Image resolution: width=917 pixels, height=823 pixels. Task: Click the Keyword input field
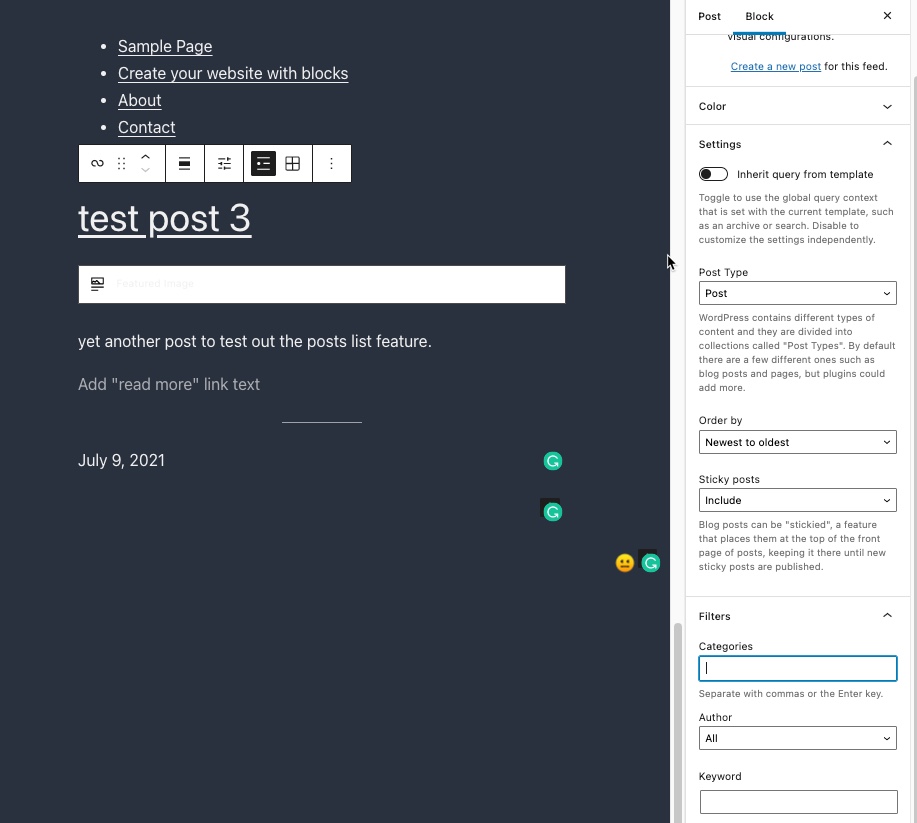(798, 801)
